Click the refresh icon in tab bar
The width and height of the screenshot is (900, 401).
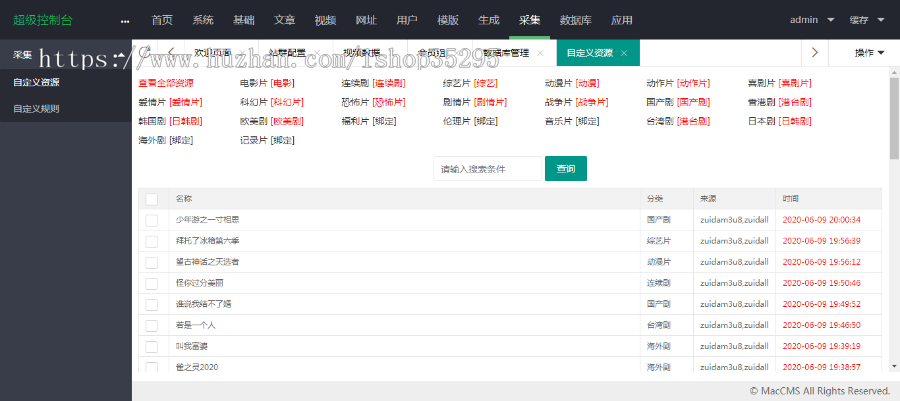146,52
